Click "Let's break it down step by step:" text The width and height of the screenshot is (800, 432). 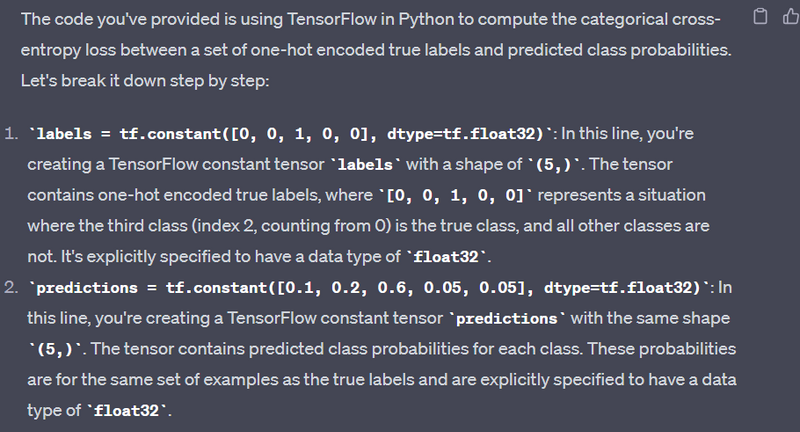(145, 80)
